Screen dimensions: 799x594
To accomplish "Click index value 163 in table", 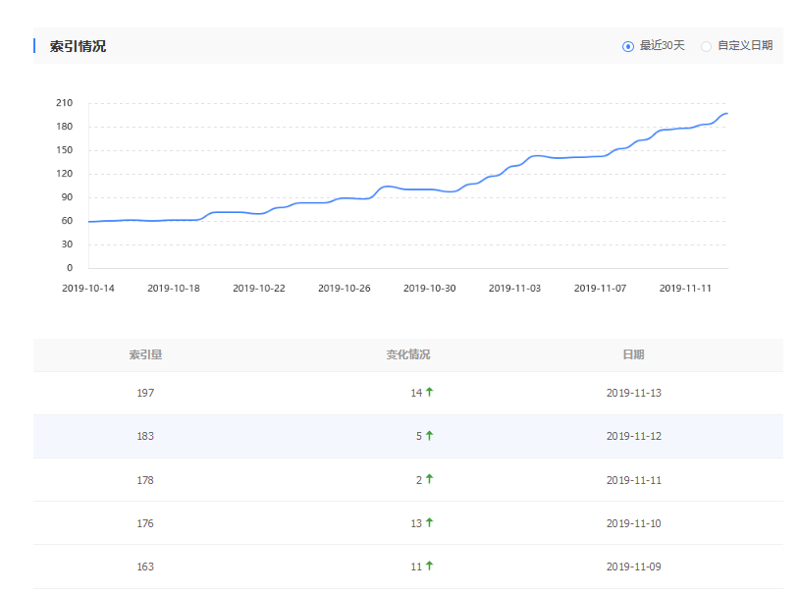I will (x=145, y=566).
